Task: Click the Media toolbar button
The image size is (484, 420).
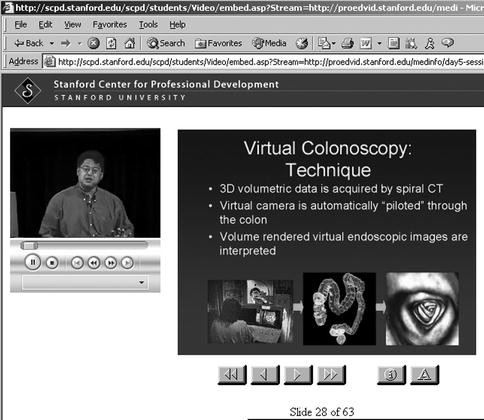Action: pos(269,43)
